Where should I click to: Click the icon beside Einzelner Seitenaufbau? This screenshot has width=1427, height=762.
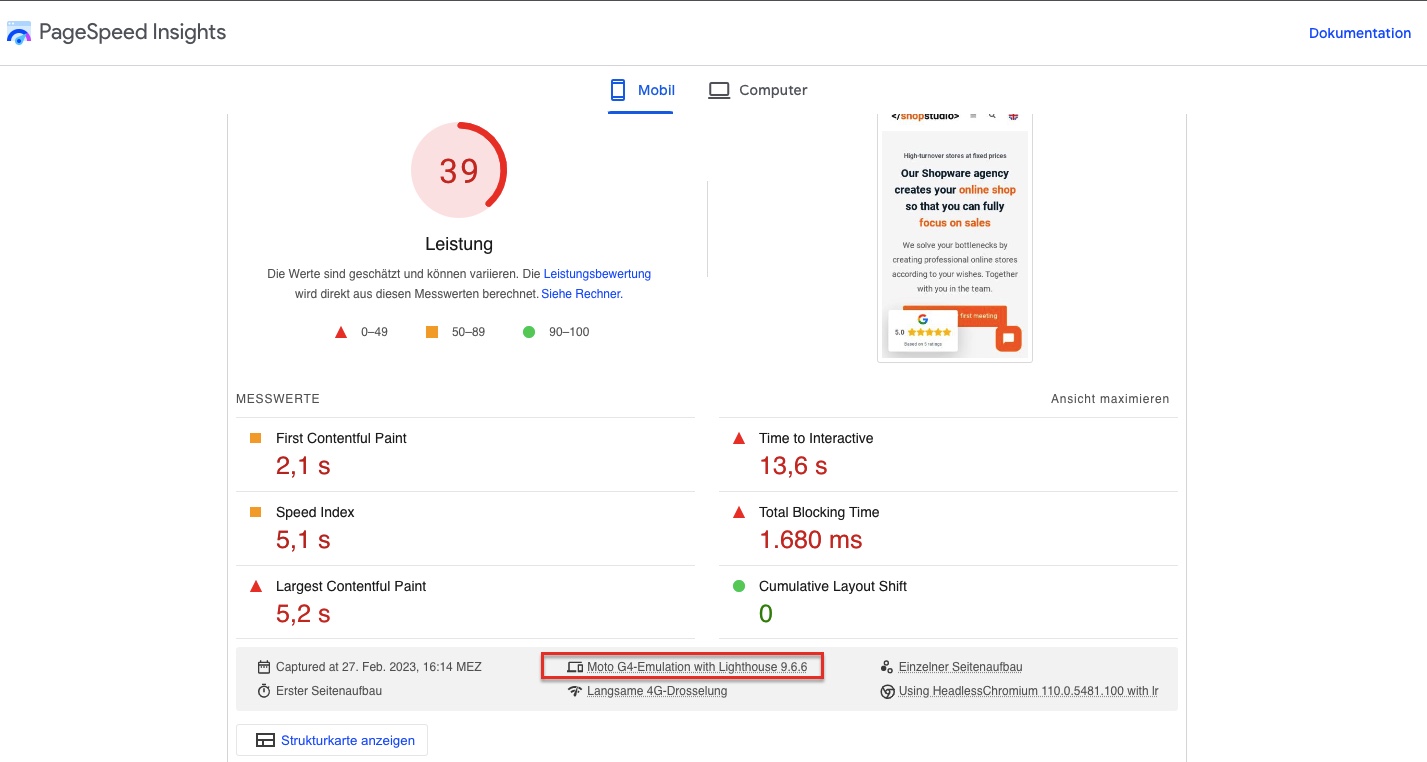pyautogui.click(x=887, y=667)
